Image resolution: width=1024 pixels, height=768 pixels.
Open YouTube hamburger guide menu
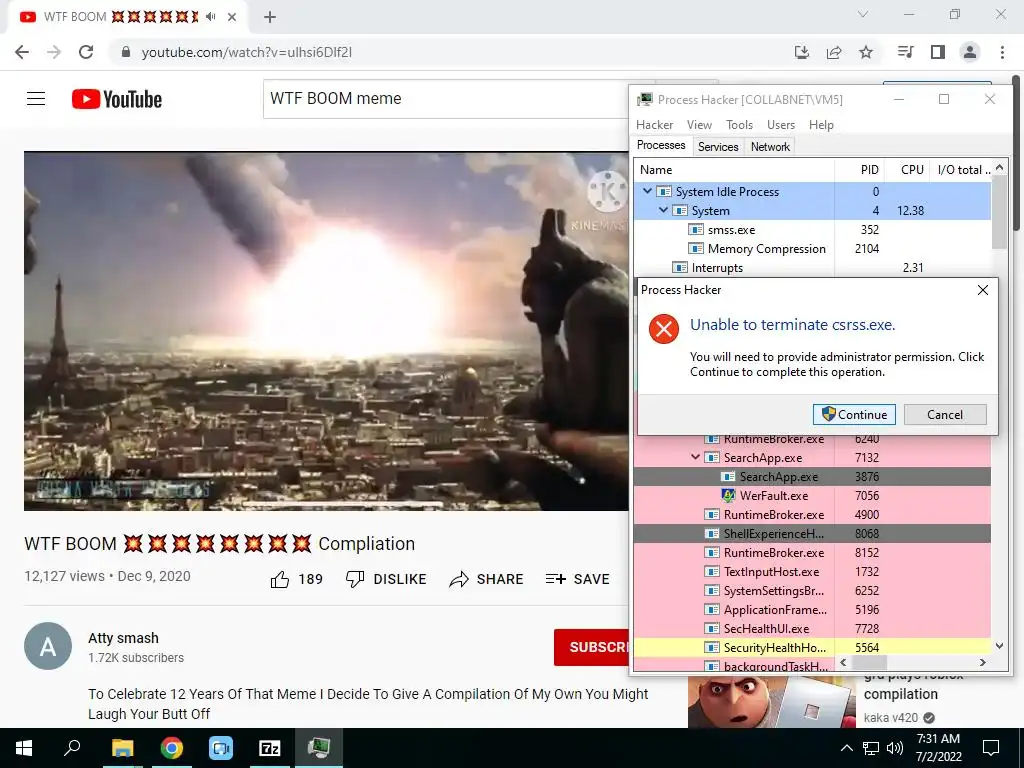(36, 99)
